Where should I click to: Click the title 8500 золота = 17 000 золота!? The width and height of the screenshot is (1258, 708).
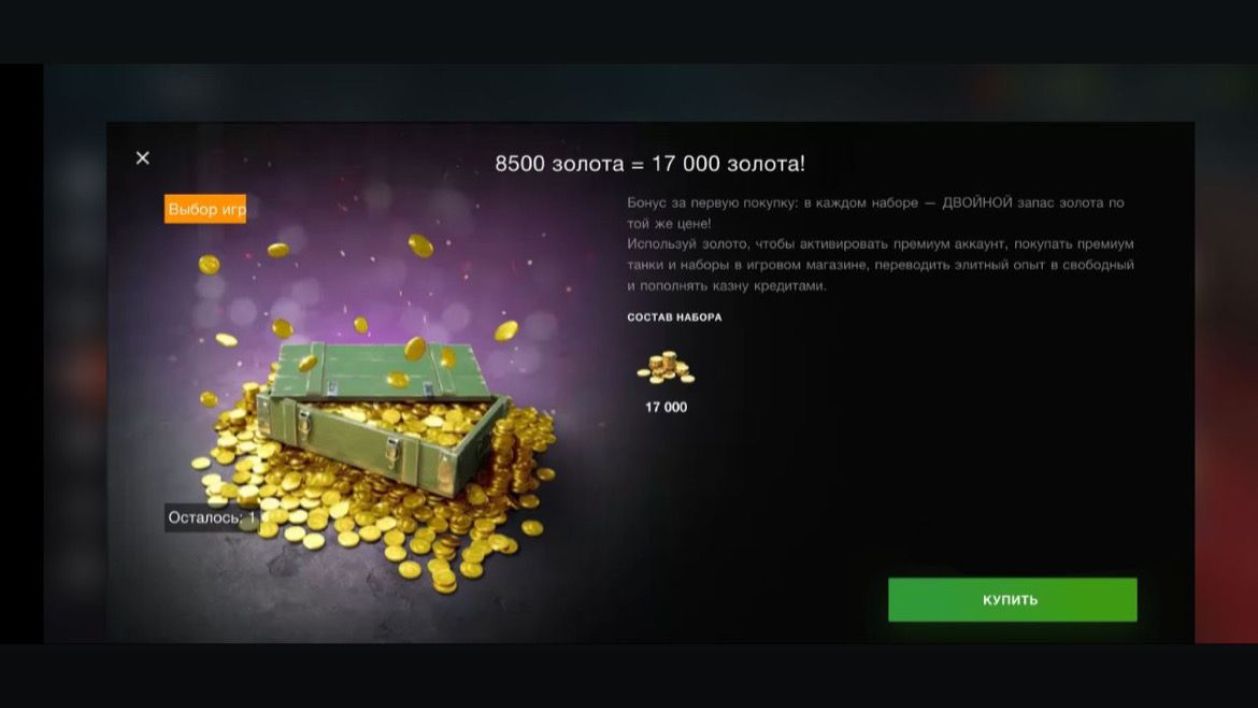click(650, 164)
